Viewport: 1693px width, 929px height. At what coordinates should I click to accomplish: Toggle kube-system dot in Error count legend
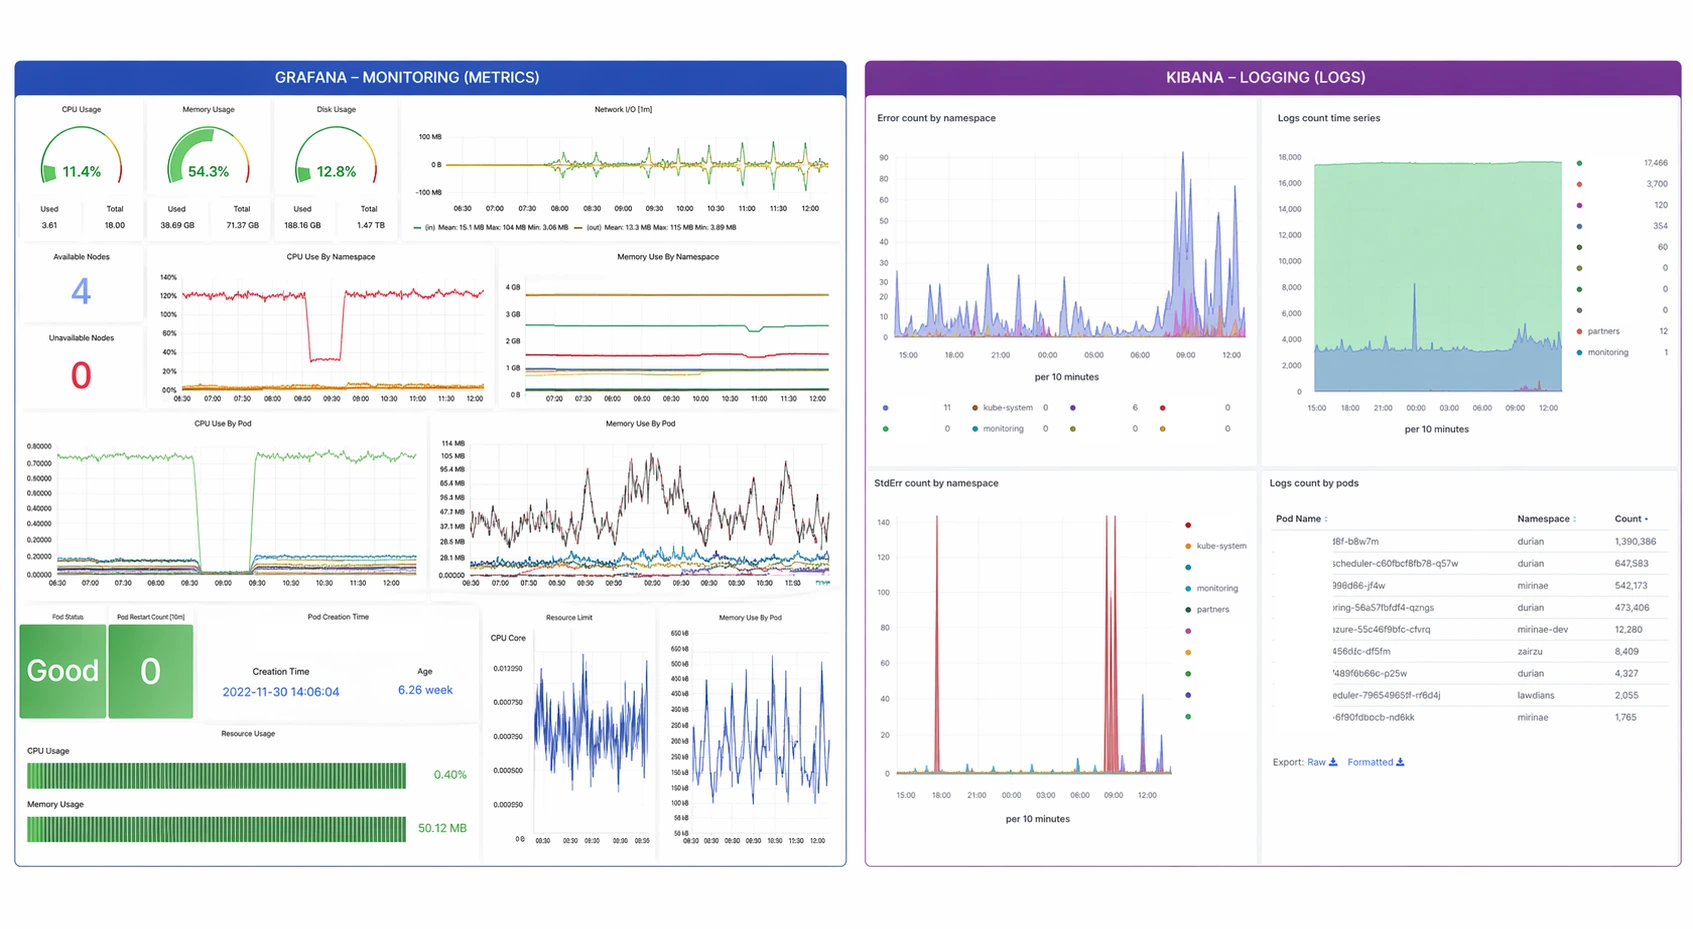click(975, 408)
